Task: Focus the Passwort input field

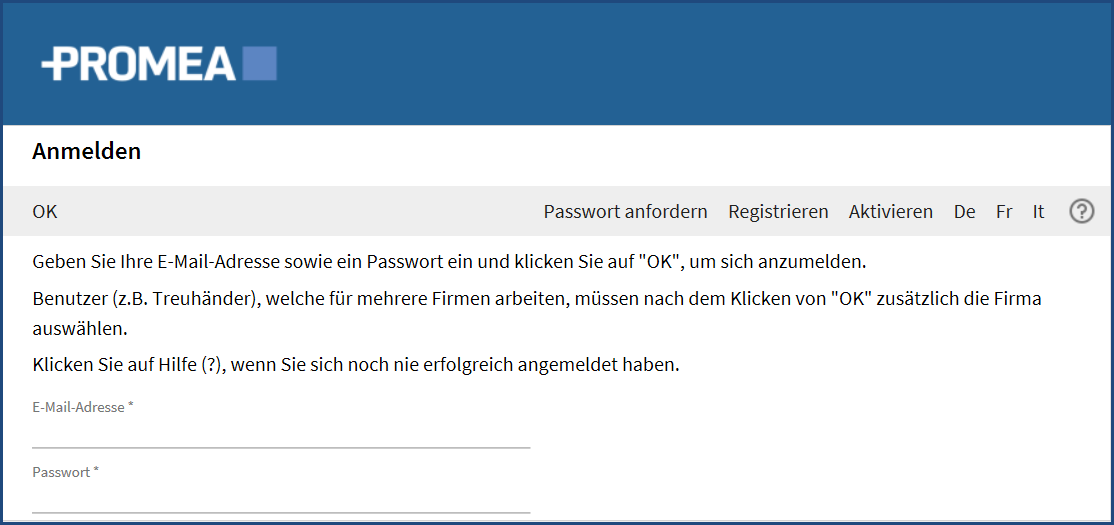Action: (281, 499)
